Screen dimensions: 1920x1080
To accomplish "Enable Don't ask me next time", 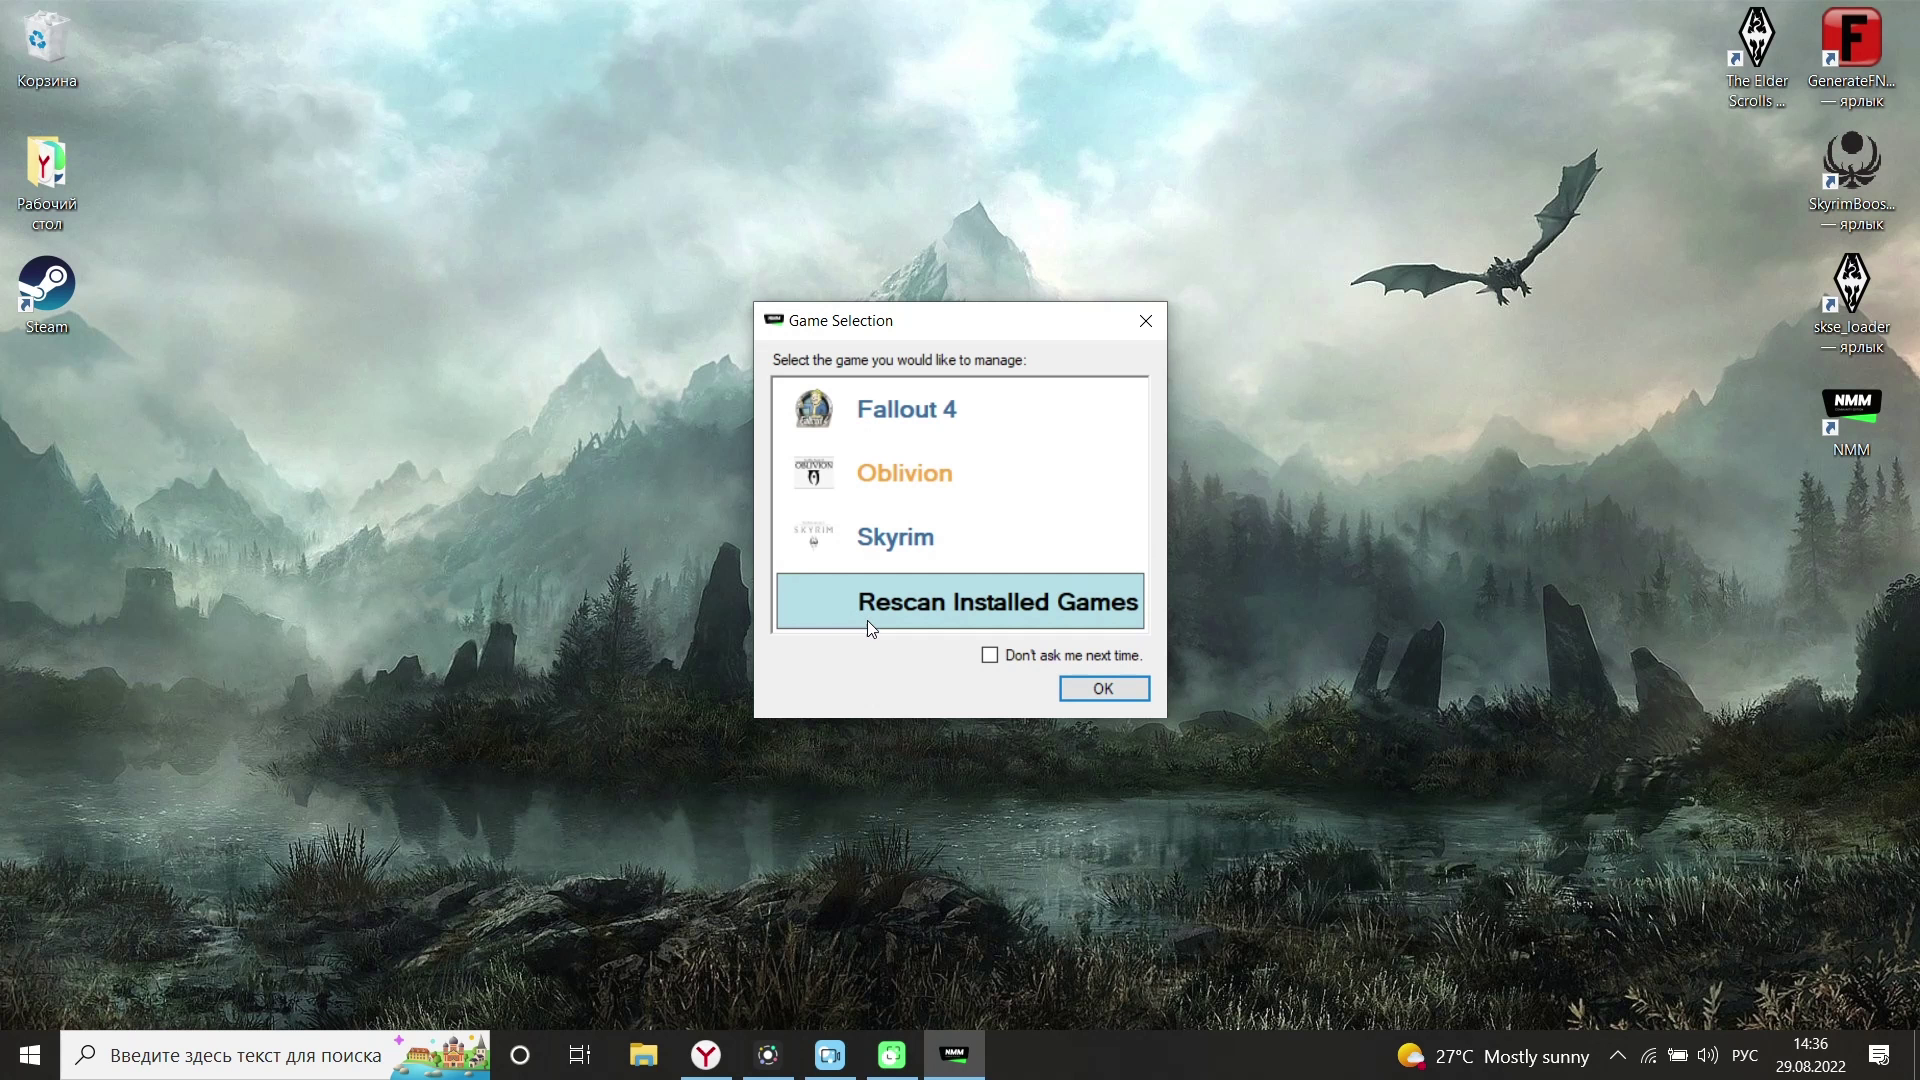I will [990, 655].
